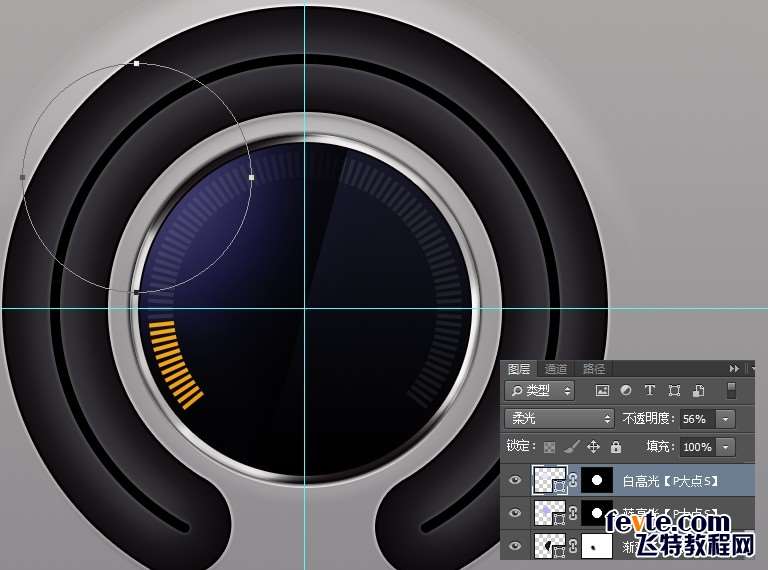Click the opacity 56% value field
Image resolution: width=768 pixels, height=570 pixels.
tap(697, 419)
